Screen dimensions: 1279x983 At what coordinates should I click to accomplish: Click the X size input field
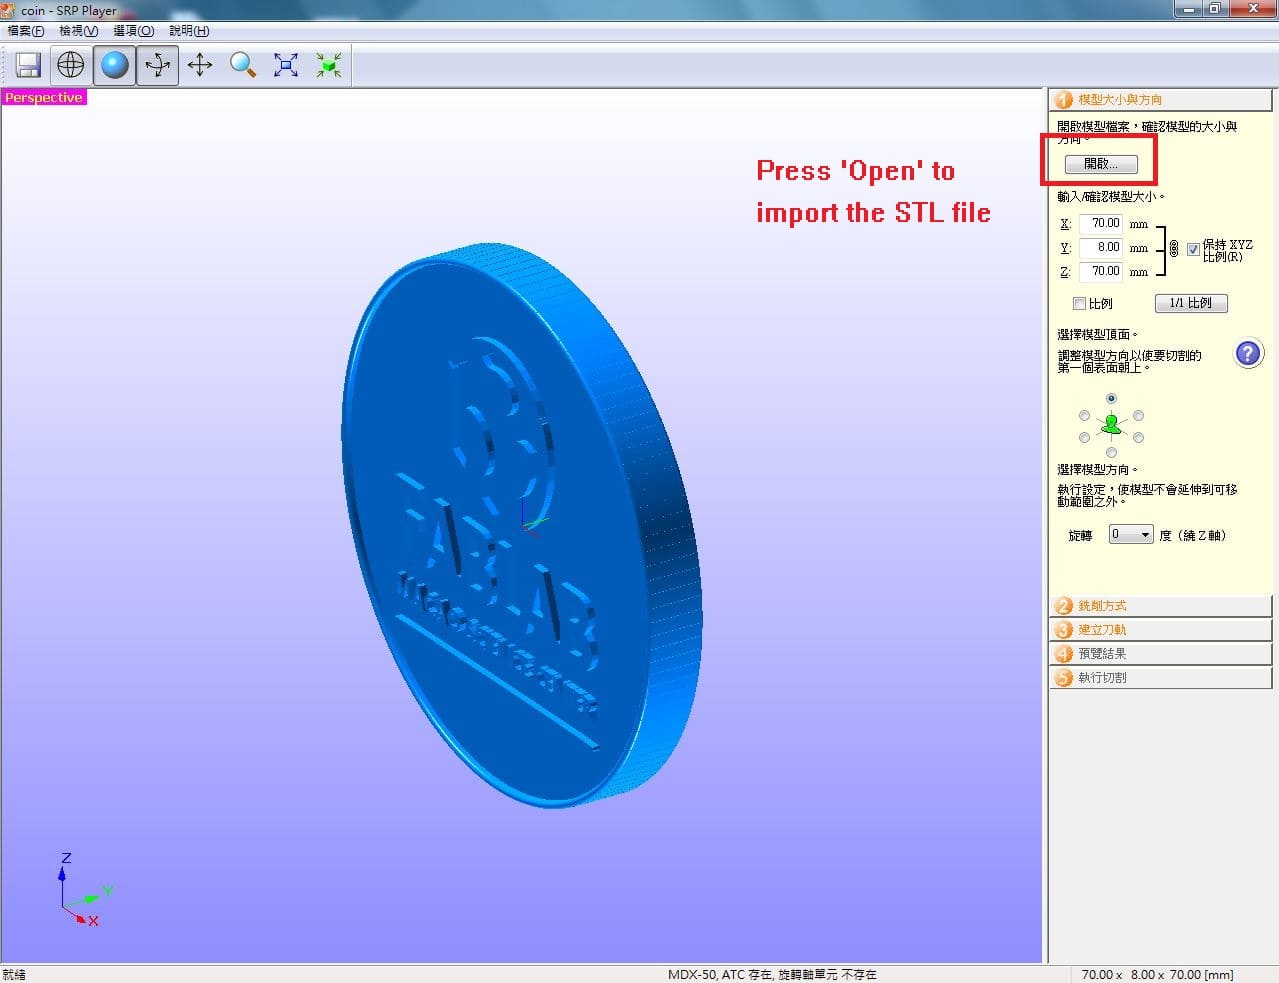point(1101,223)
